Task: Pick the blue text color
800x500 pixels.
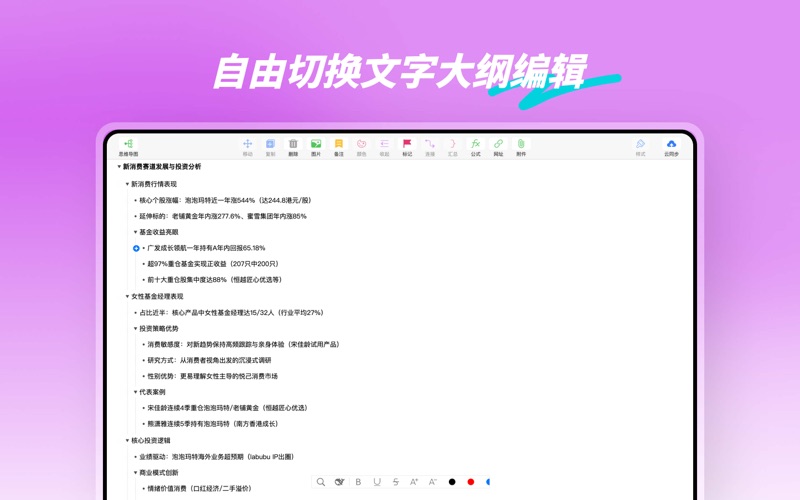Action: pyautogui.click(x=488, y=482)
